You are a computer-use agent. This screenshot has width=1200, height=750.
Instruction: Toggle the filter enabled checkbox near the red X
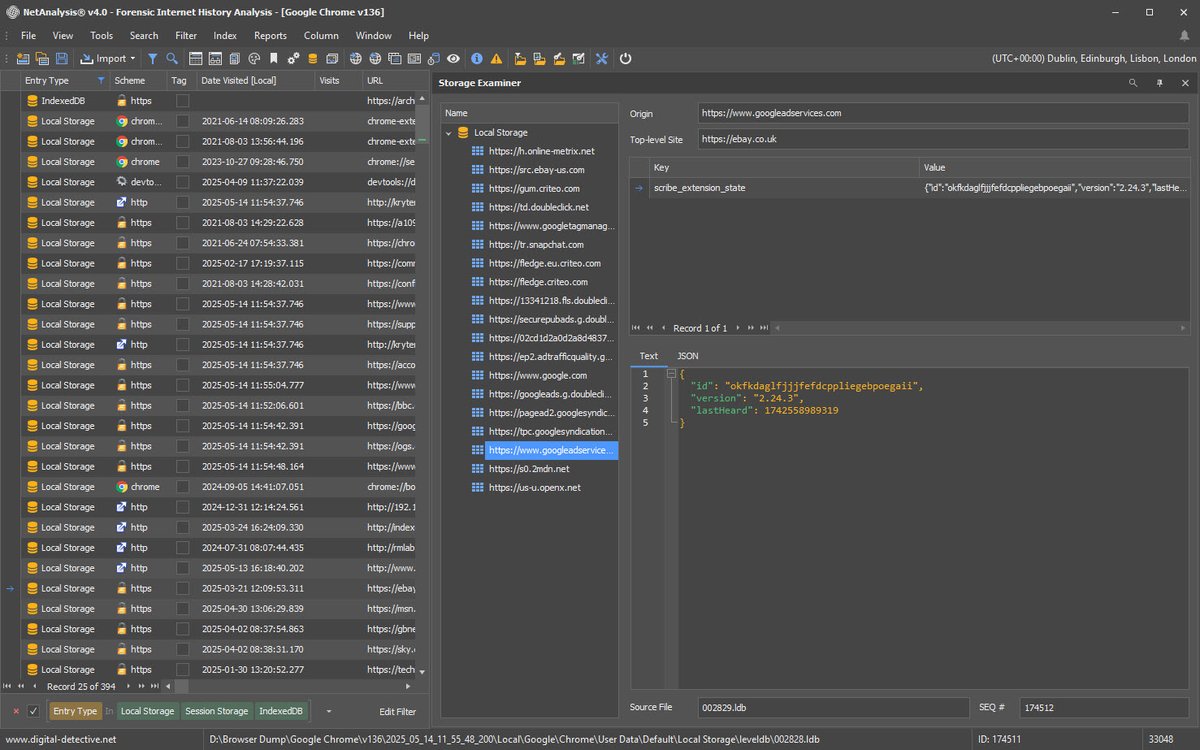click(x=33, y=711)
